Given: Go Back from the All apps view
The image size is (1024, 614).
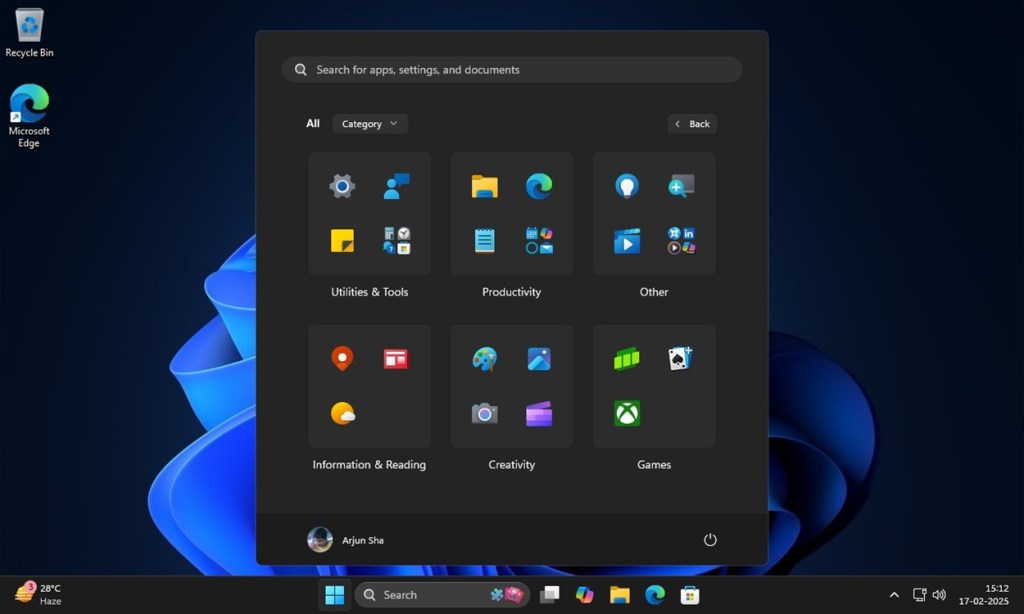Looking at the screenshot, I should (692, 123).
